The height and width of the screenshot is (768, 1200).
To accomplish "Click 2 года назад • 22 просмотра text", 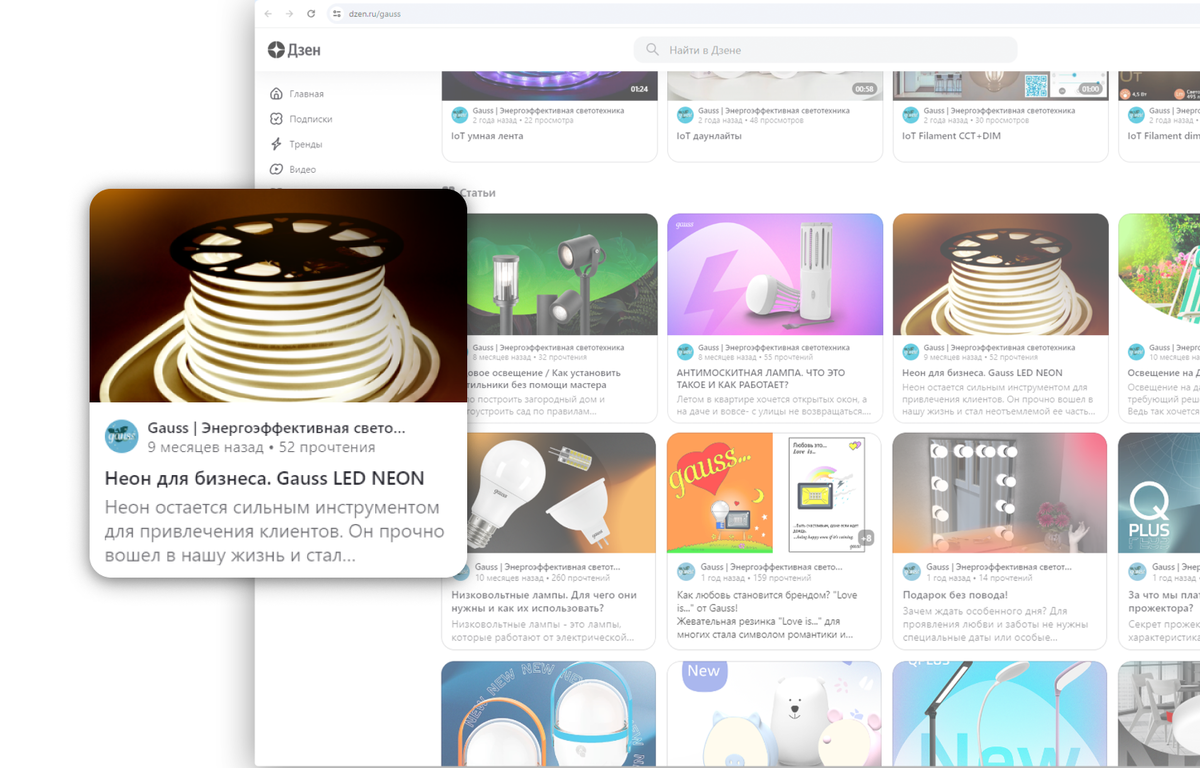I will point(521,121).
